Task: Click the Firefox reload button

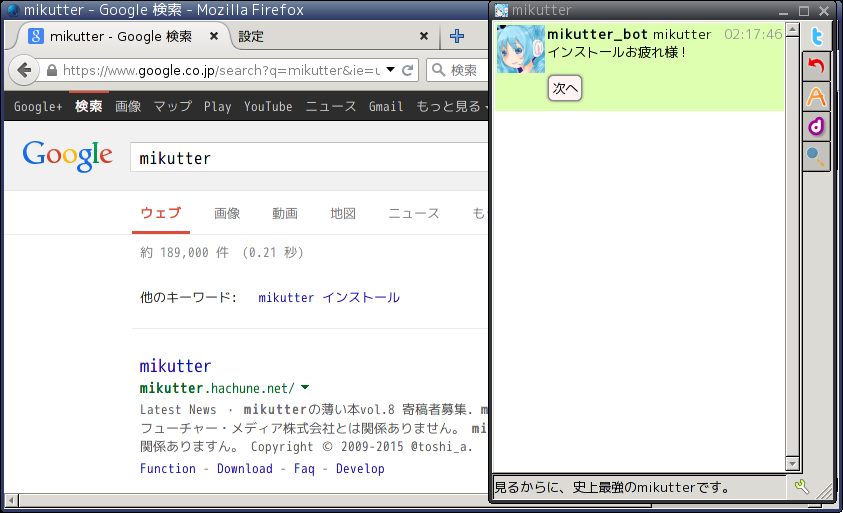Action: click(x=408, y=70)
